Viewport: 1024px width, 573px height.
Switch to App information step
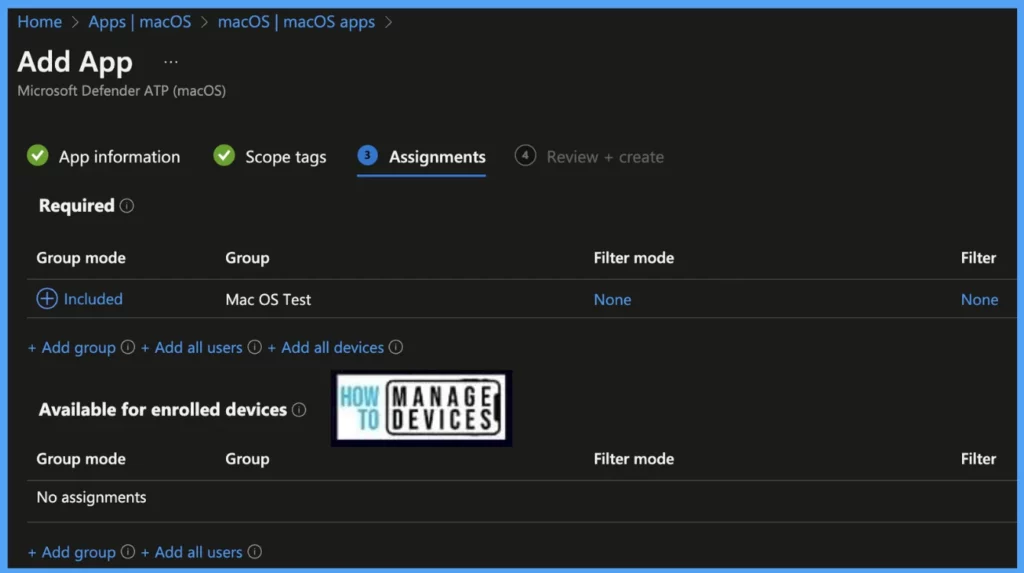tap(120, 157)
